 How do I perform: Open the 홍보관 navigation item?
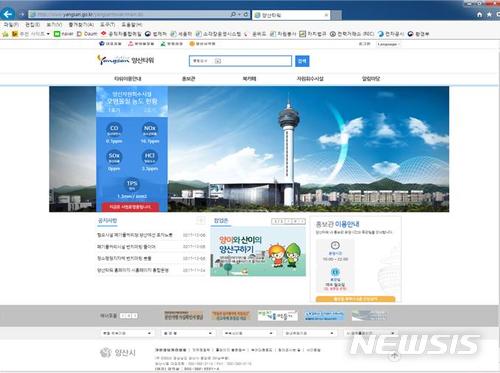click(188, 79)
